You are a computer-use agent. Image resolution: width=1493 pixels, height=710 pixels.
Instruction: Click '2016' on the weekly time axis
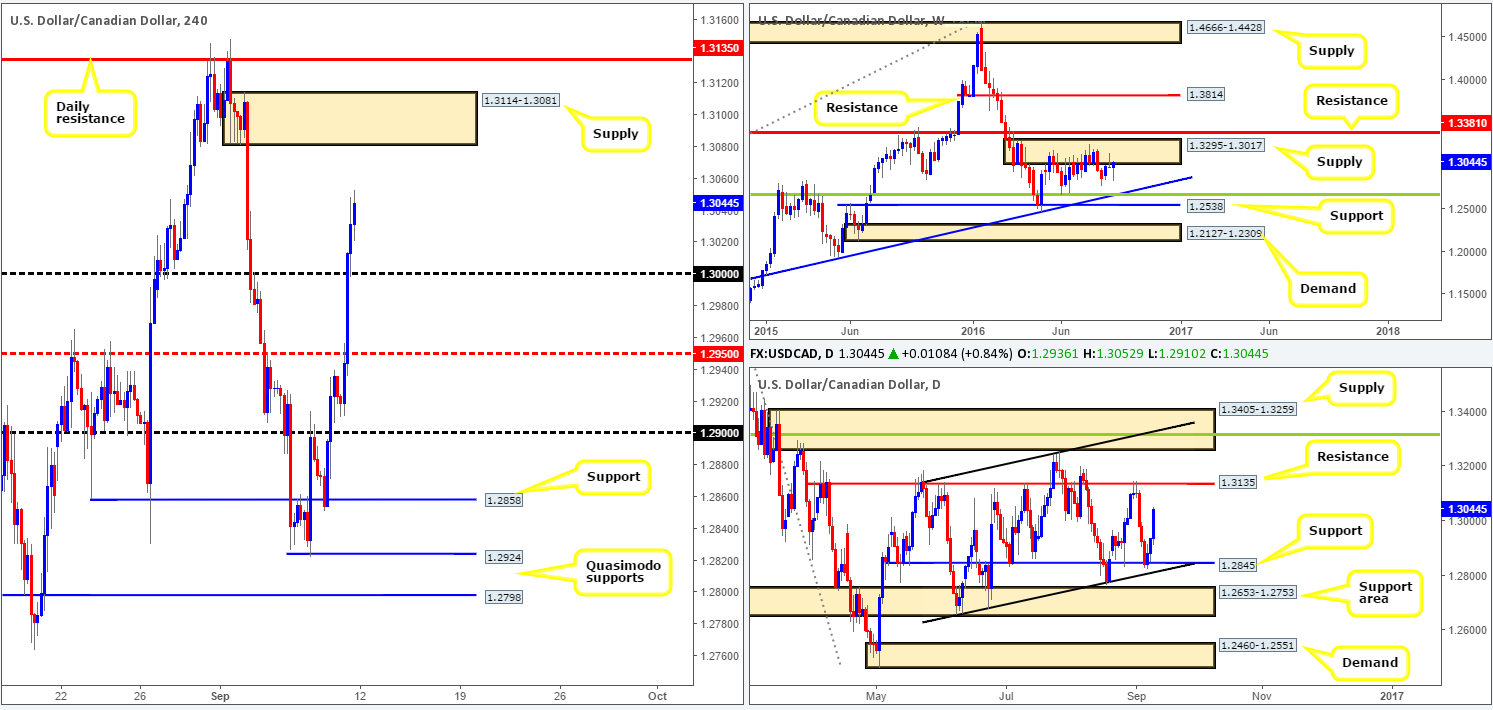(x=973, y=330)
